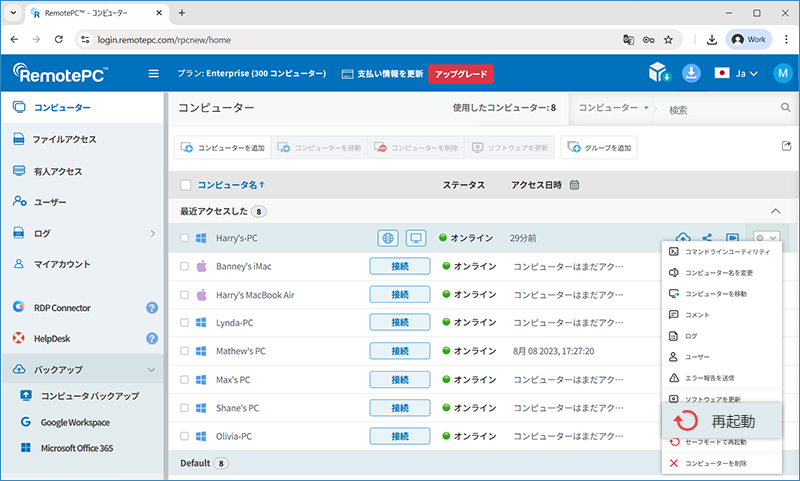The image size is (800, 481).
Task: Click 接続 for Olivia-PC
Action: [x=400, y=436]
